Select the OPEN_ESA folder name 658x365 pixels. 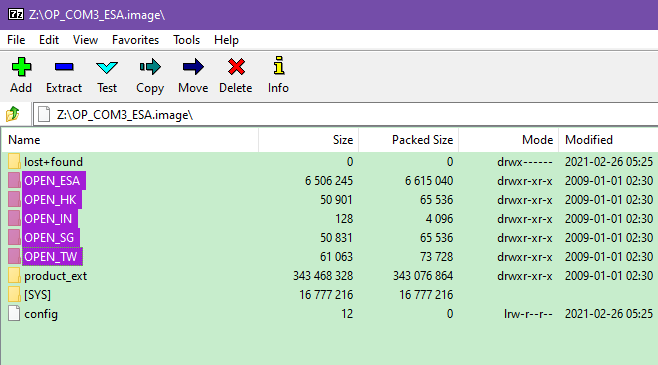(52, 180)
